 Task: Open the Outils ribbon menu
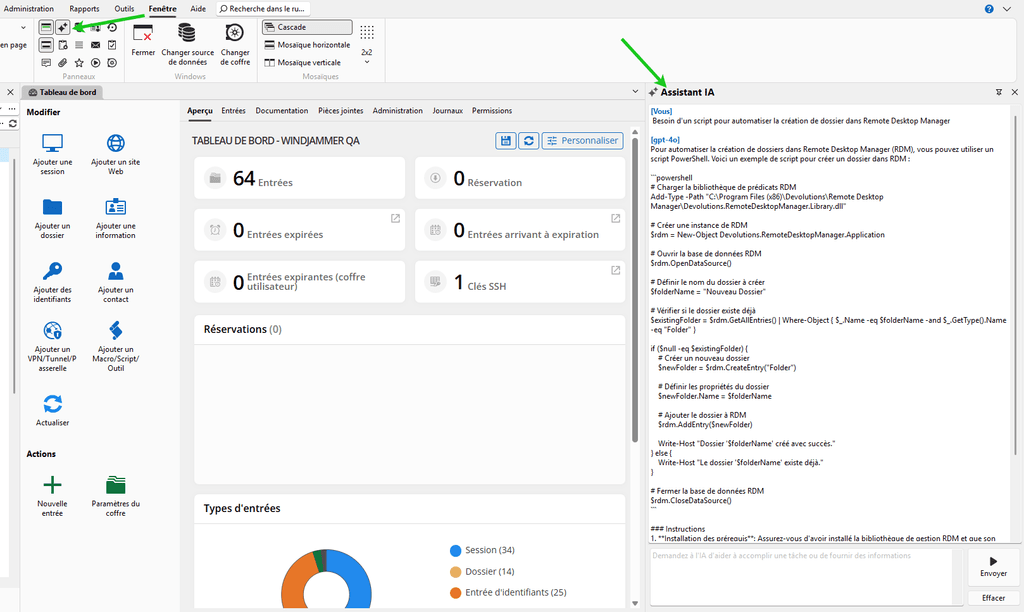tap(124, 8)
